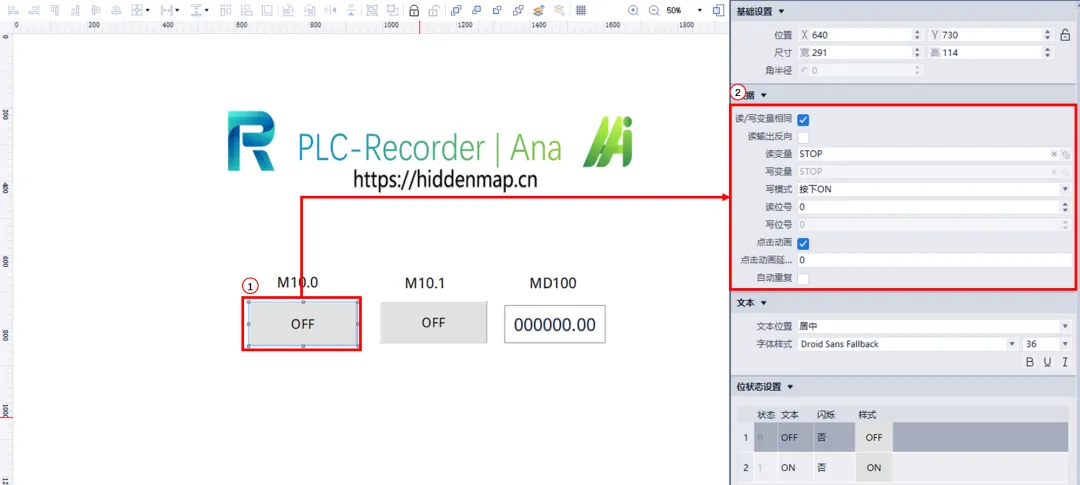Click the center horizontally alignment icon
Image resolution: width=1080 pixels, height=485 pixels.
click(96, 10)
